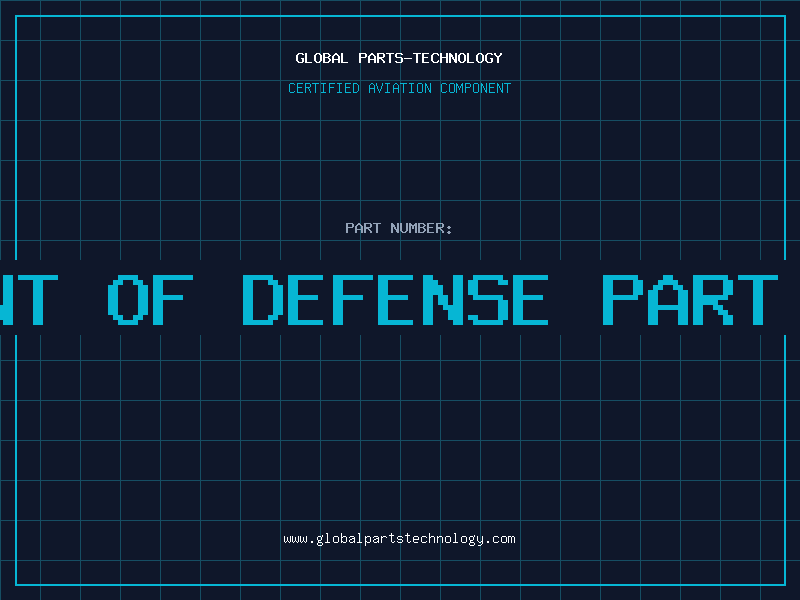Click the scrolling DEFENSE word in banner
This screenshot has width=800, height=600.
[x=395, y=300]
